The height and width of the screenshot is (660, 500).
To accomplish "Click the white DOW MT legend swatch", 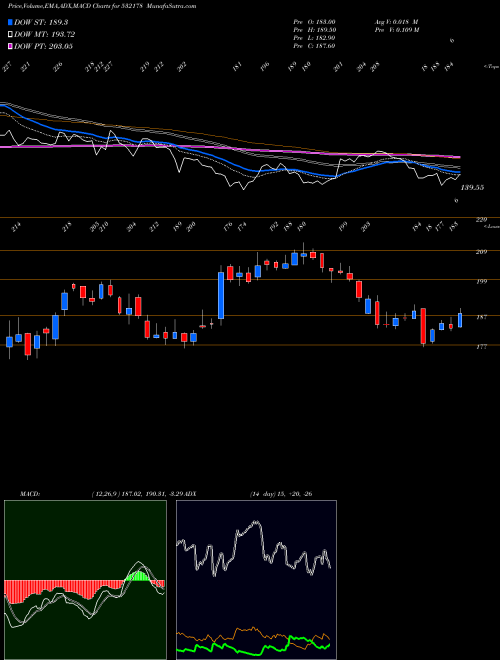I will (x=10, y=34).
